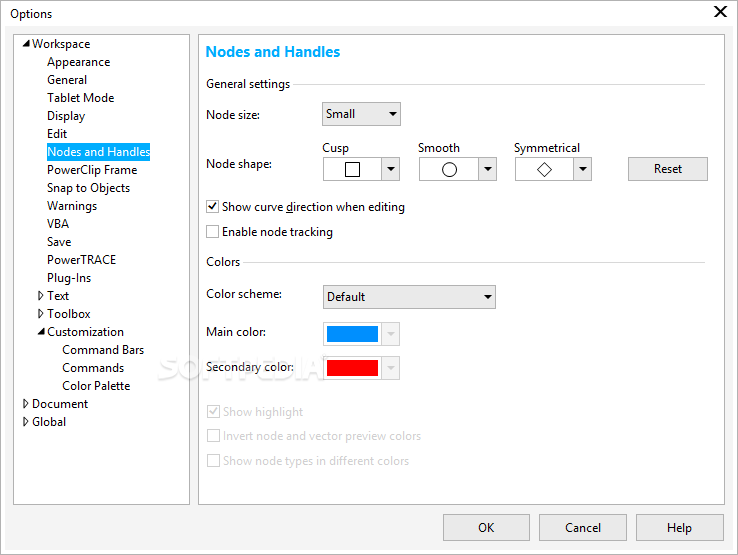Select Edit in the tree
This screenshot has width=738, height=555.
57,134
